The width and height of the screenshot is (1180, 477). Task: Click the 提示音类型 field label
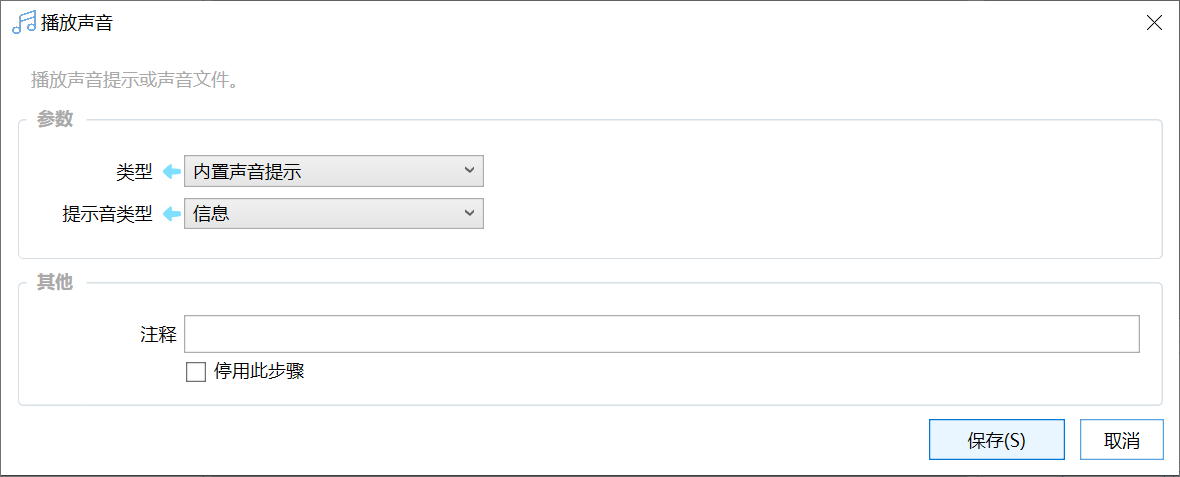pos(107,213)
